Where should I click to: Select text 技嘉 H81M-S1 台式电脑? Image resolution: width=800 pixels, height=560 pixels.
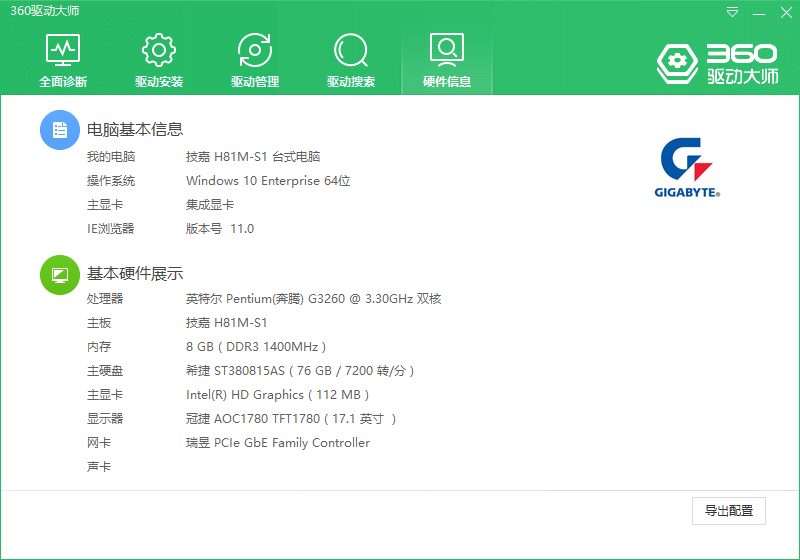click(253, 157)
